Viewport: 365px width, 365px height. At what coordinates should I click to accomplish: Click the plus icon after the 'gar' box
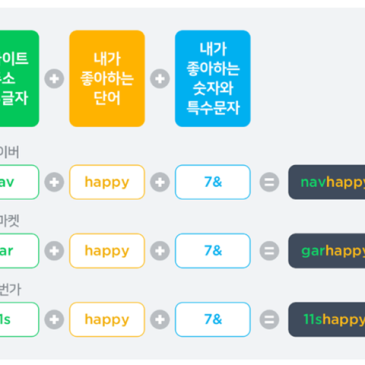(54, 251)
